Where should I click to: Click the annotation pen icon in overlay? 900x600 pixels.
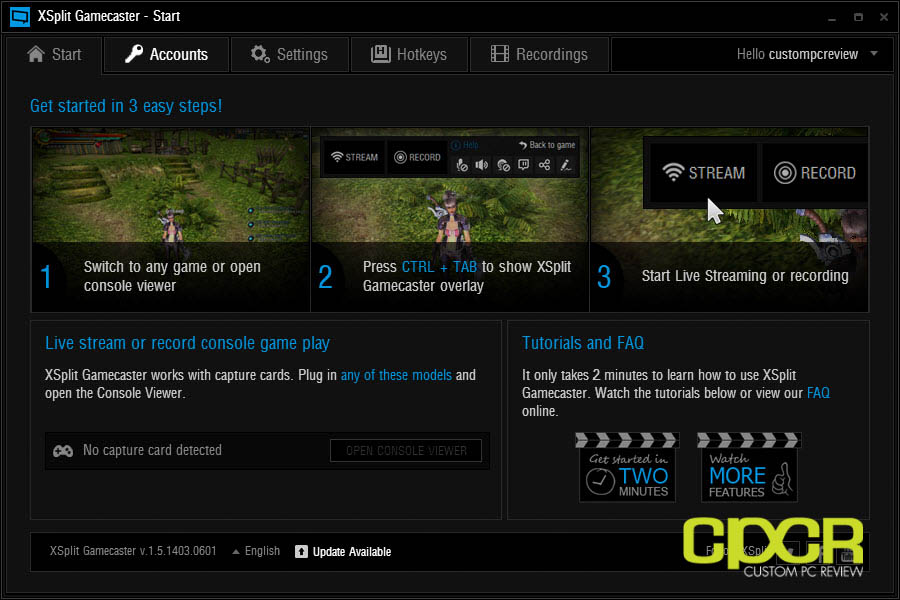click(565, 165)
